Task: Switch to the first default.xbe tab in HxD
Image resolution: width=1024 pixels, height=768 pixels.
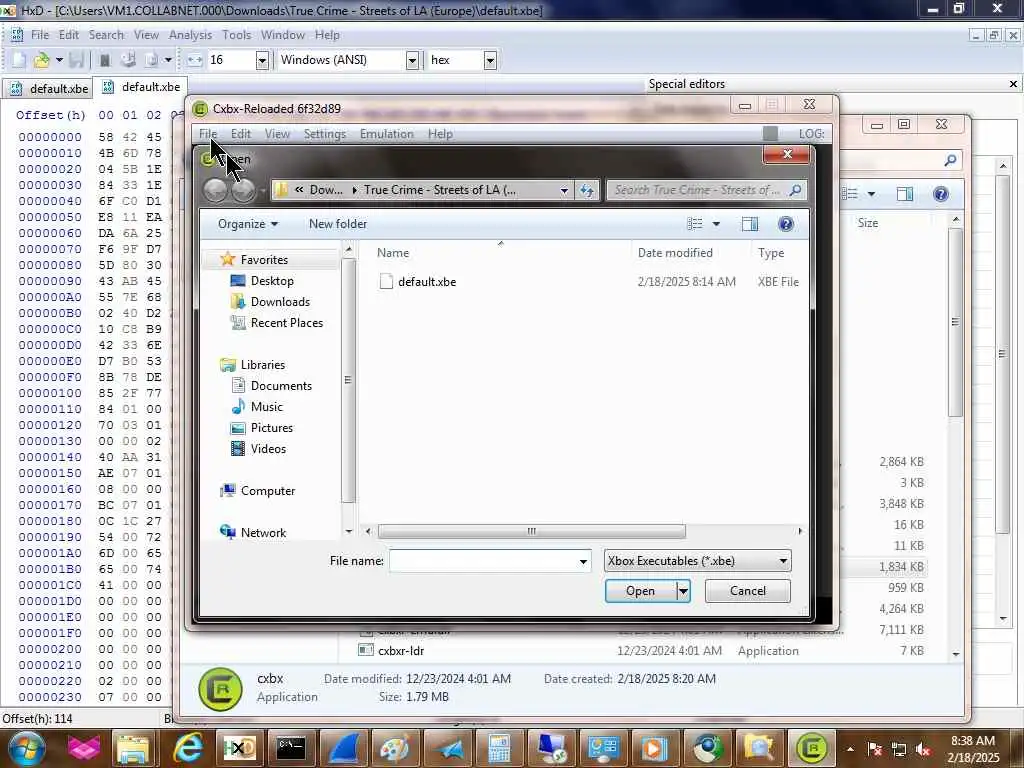Action: tap(49, 88)
